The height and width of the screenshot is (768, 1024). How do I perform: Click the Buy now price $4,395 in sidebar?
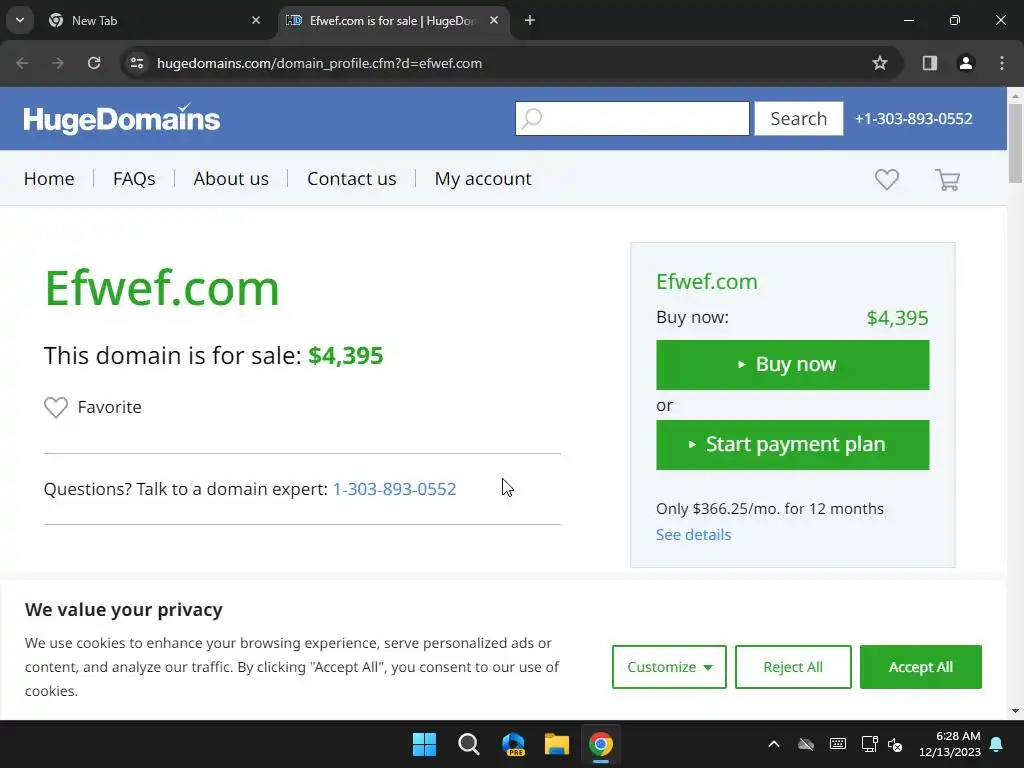(897, 318)
